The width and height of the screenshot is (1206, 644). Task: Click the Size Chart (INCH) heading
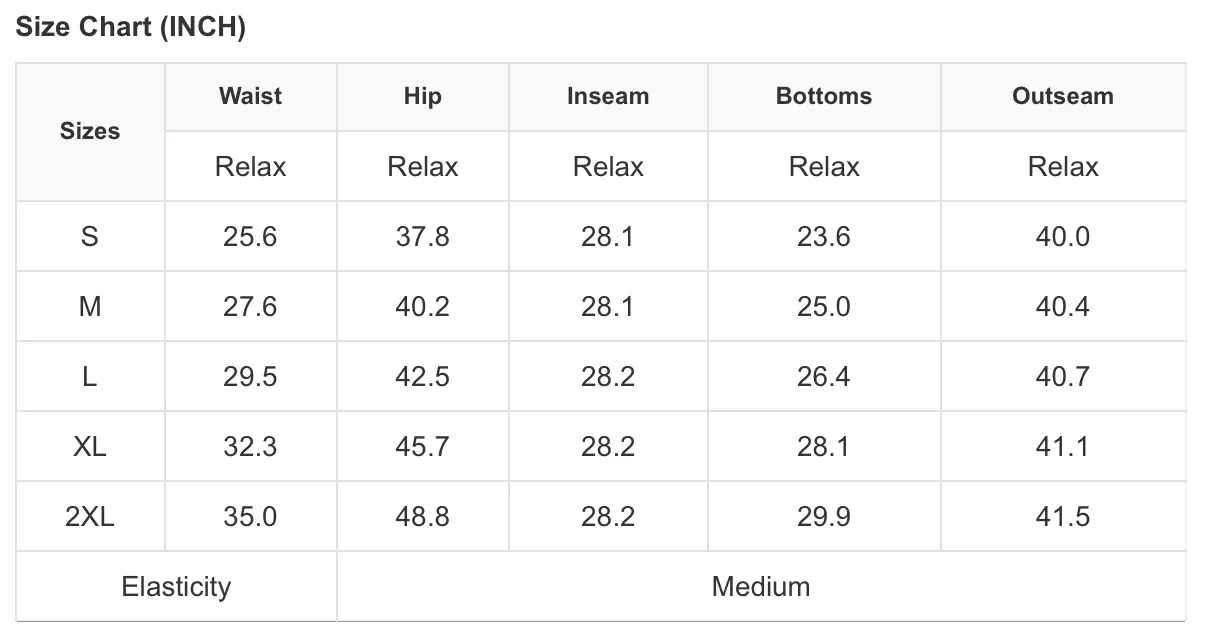[131, 27]
